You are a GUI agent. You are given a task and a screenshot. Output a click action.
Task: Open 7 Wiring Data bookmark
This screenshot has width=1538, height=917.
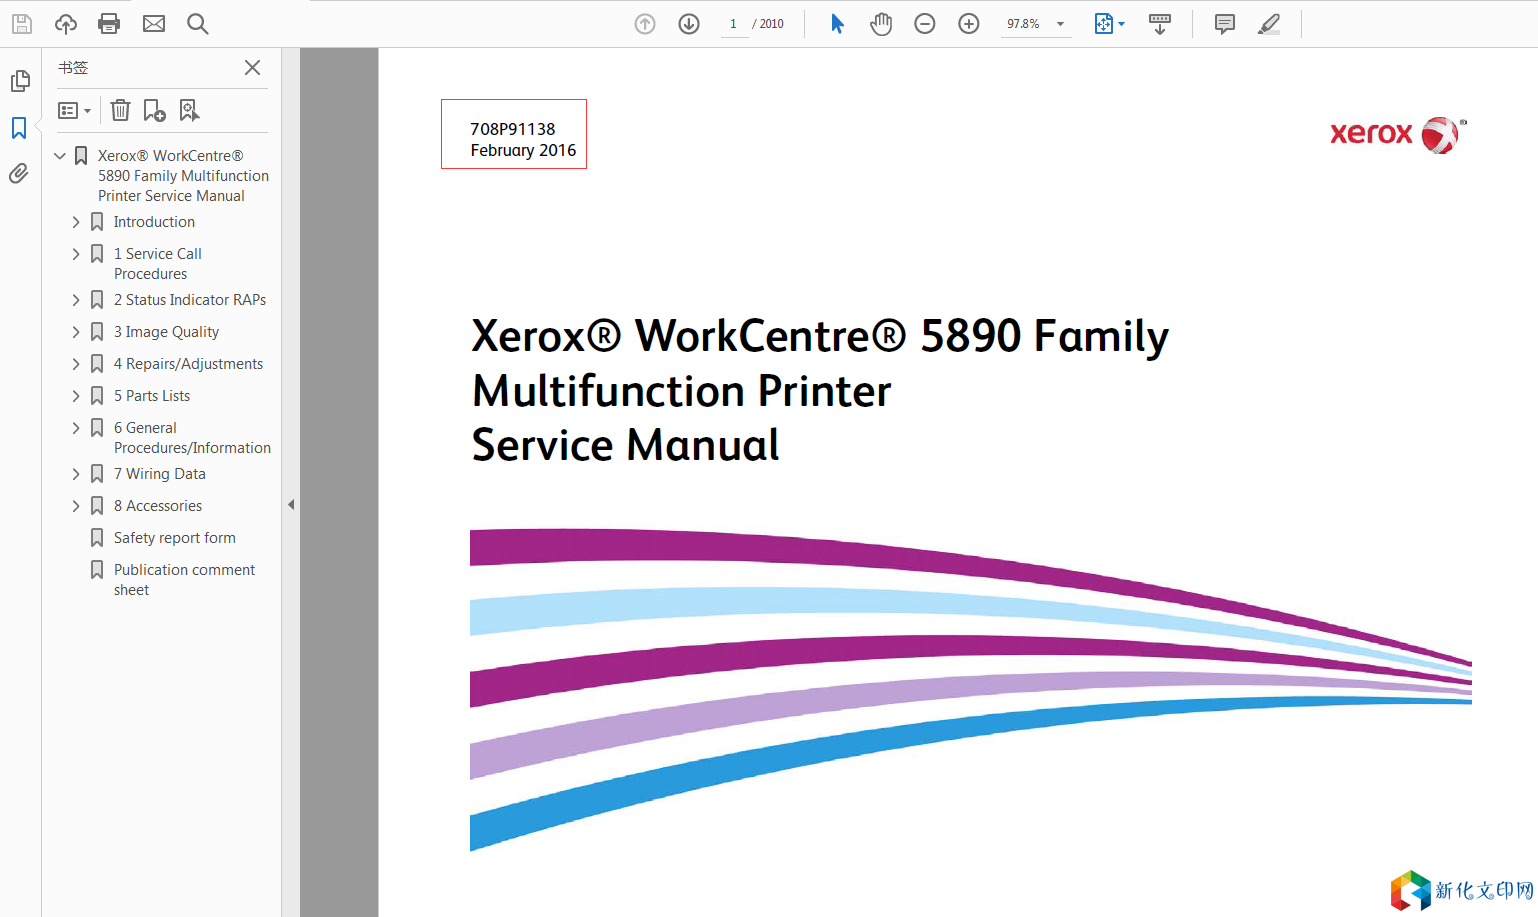159,474
